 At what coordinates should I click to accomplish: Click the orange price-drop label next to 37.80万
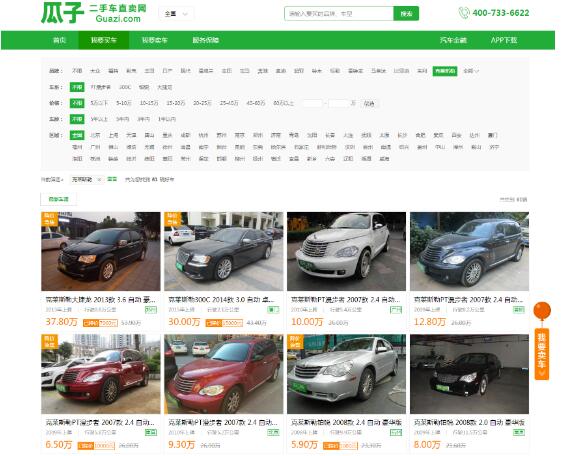100,323
